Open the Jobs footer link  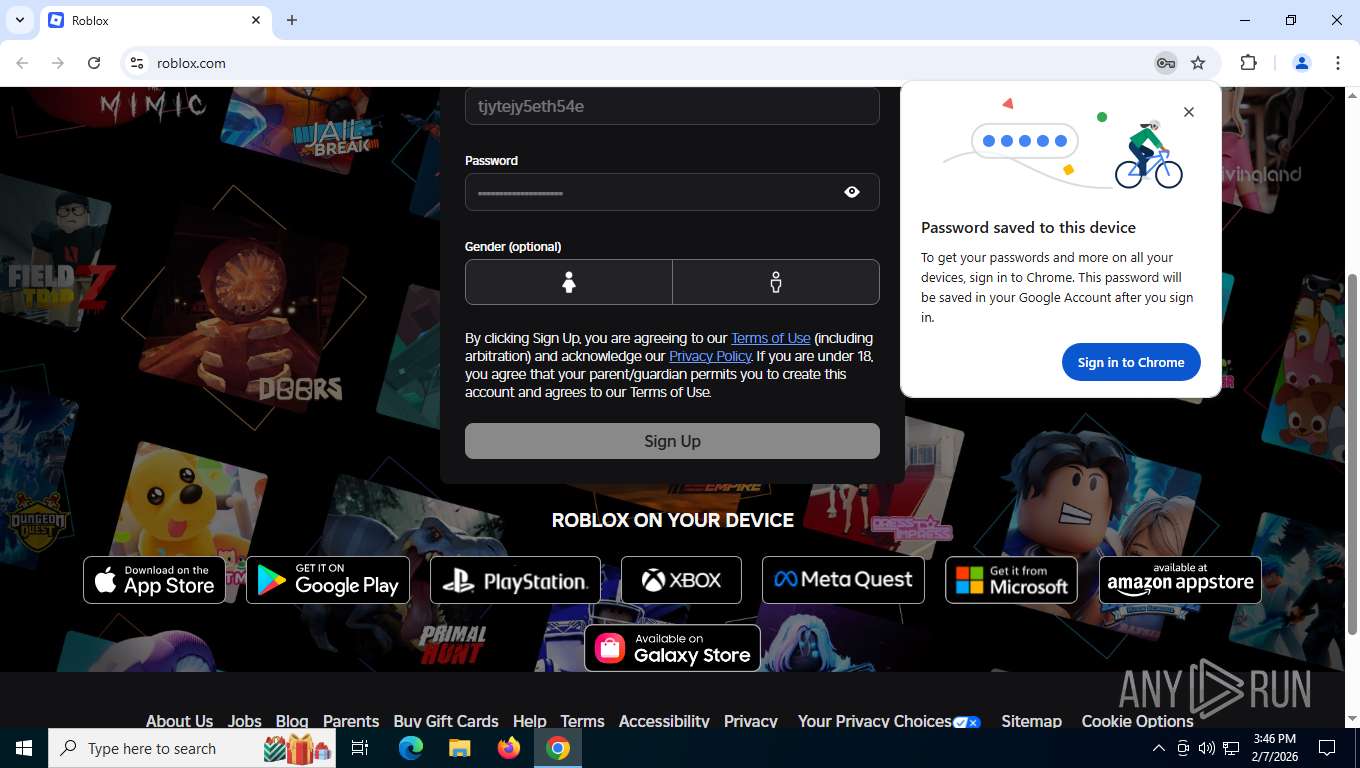point(244,721)
